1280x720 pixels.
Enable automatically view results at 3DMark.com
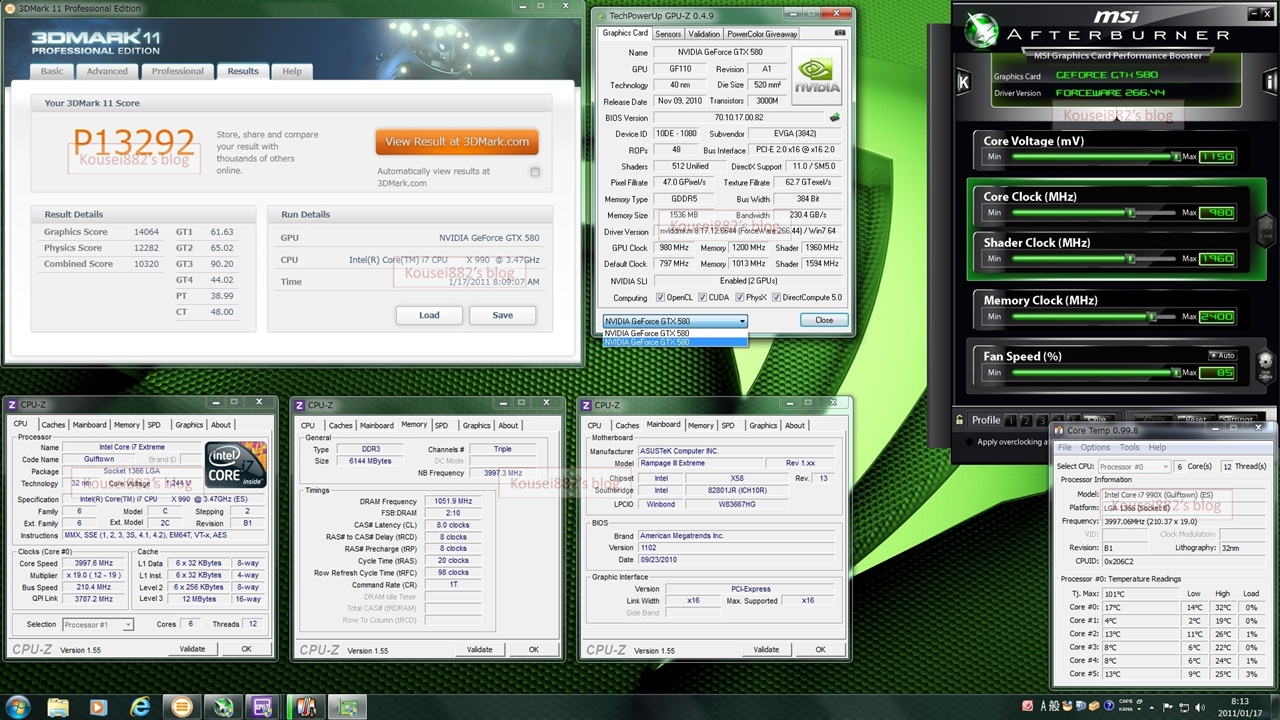click(535, 172)
